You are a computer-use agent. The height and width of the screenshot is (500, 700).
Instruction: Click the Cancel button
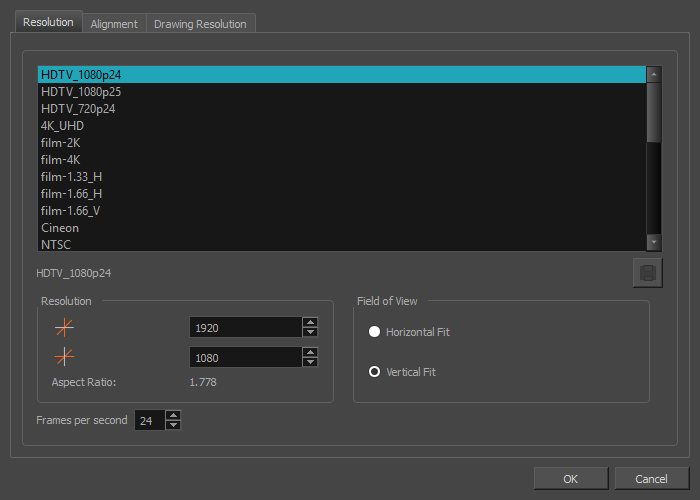tap(651, 479)
